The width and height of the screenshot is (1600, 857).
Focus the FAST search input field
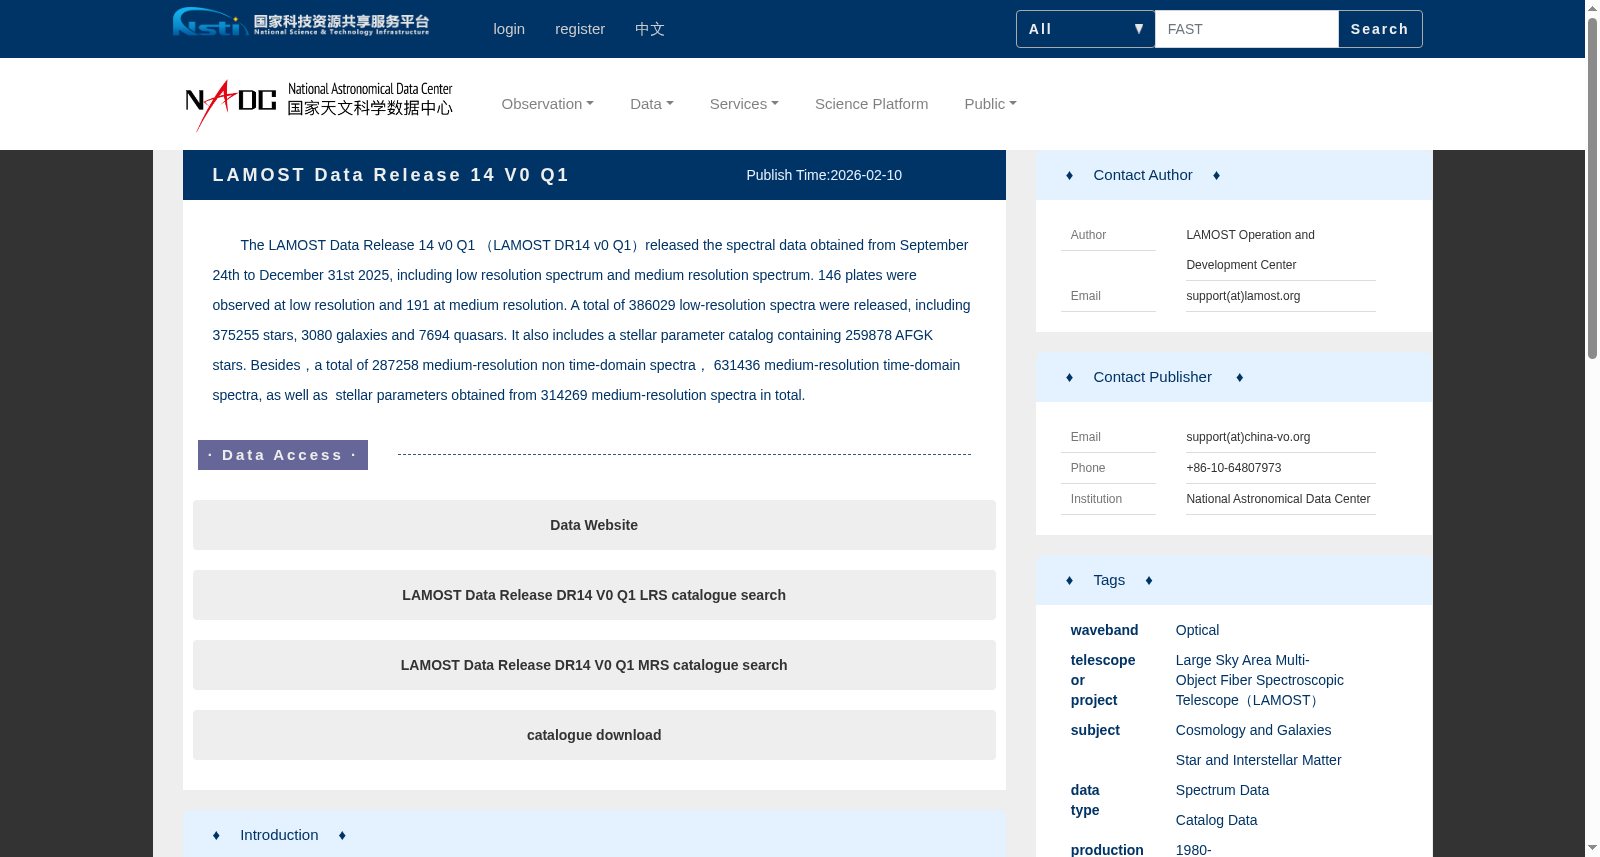pyautogui.click(x=1246, y=29)
